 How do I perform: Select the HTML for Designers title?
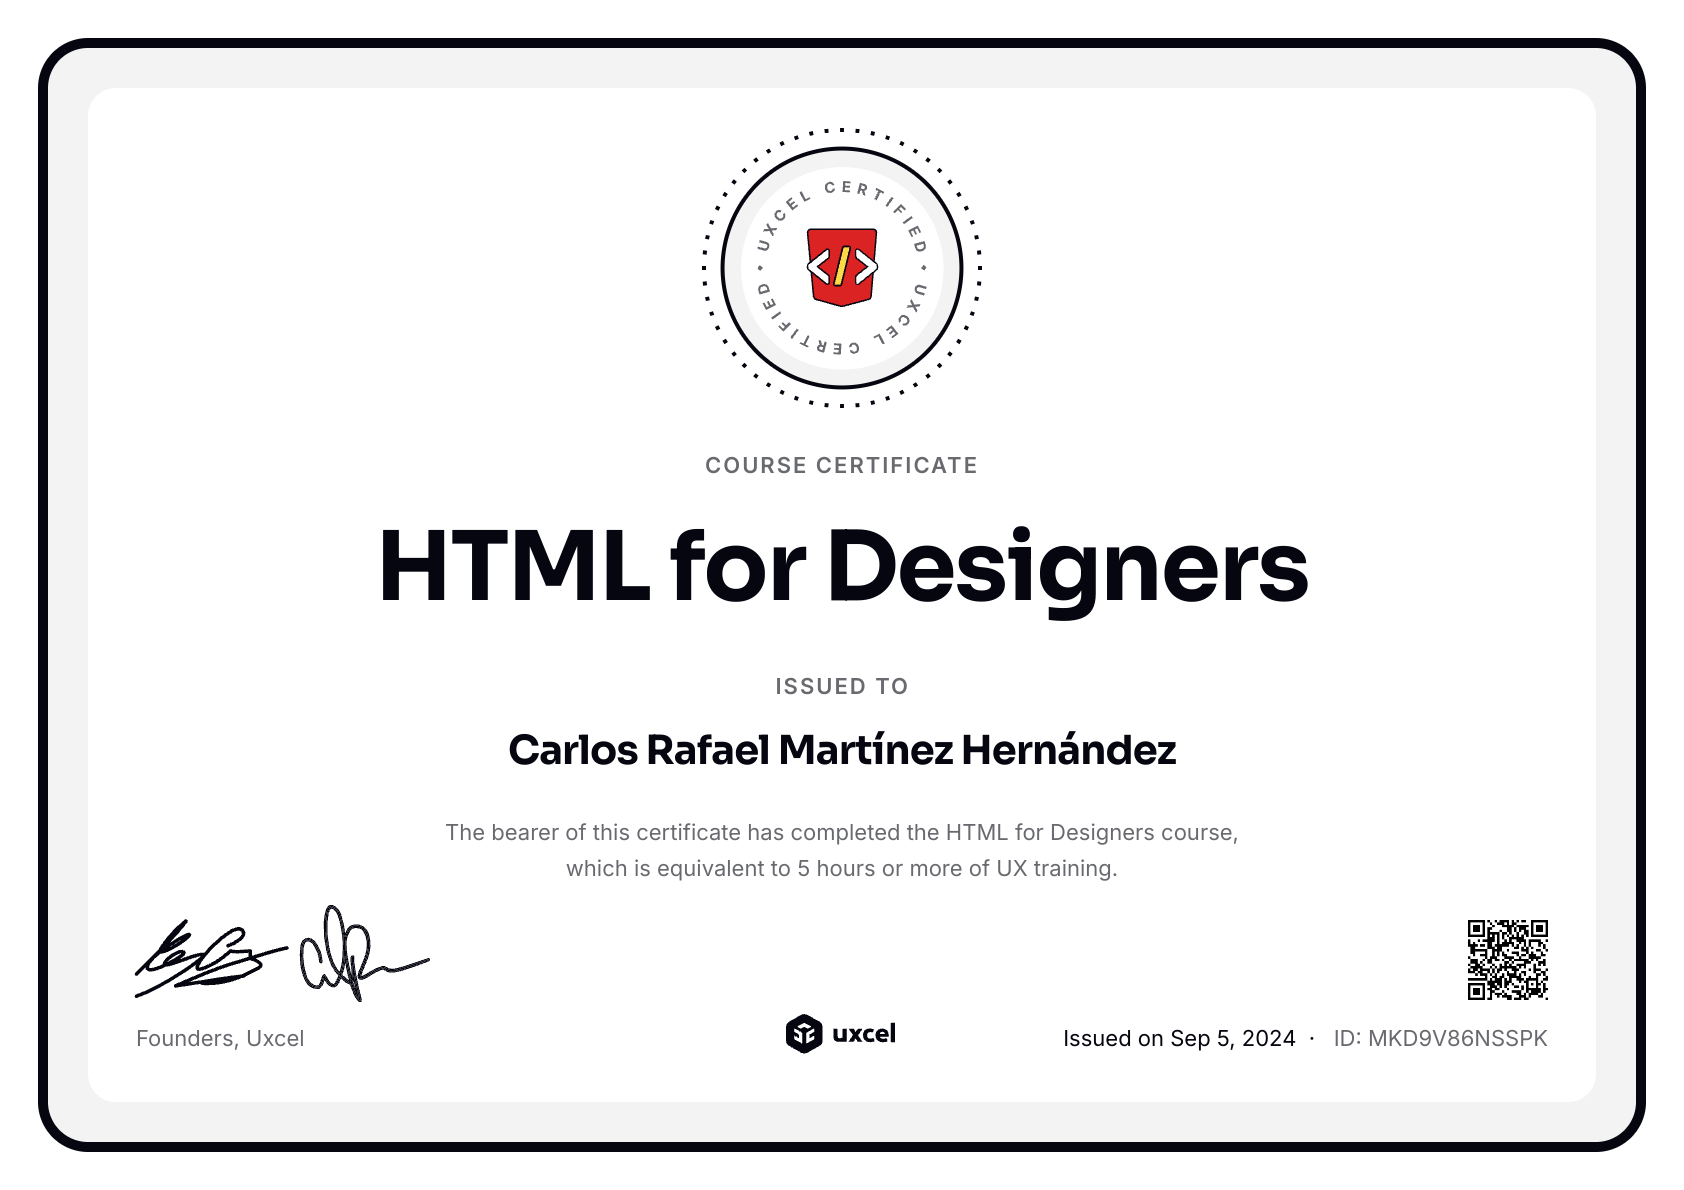pos(842,566)
